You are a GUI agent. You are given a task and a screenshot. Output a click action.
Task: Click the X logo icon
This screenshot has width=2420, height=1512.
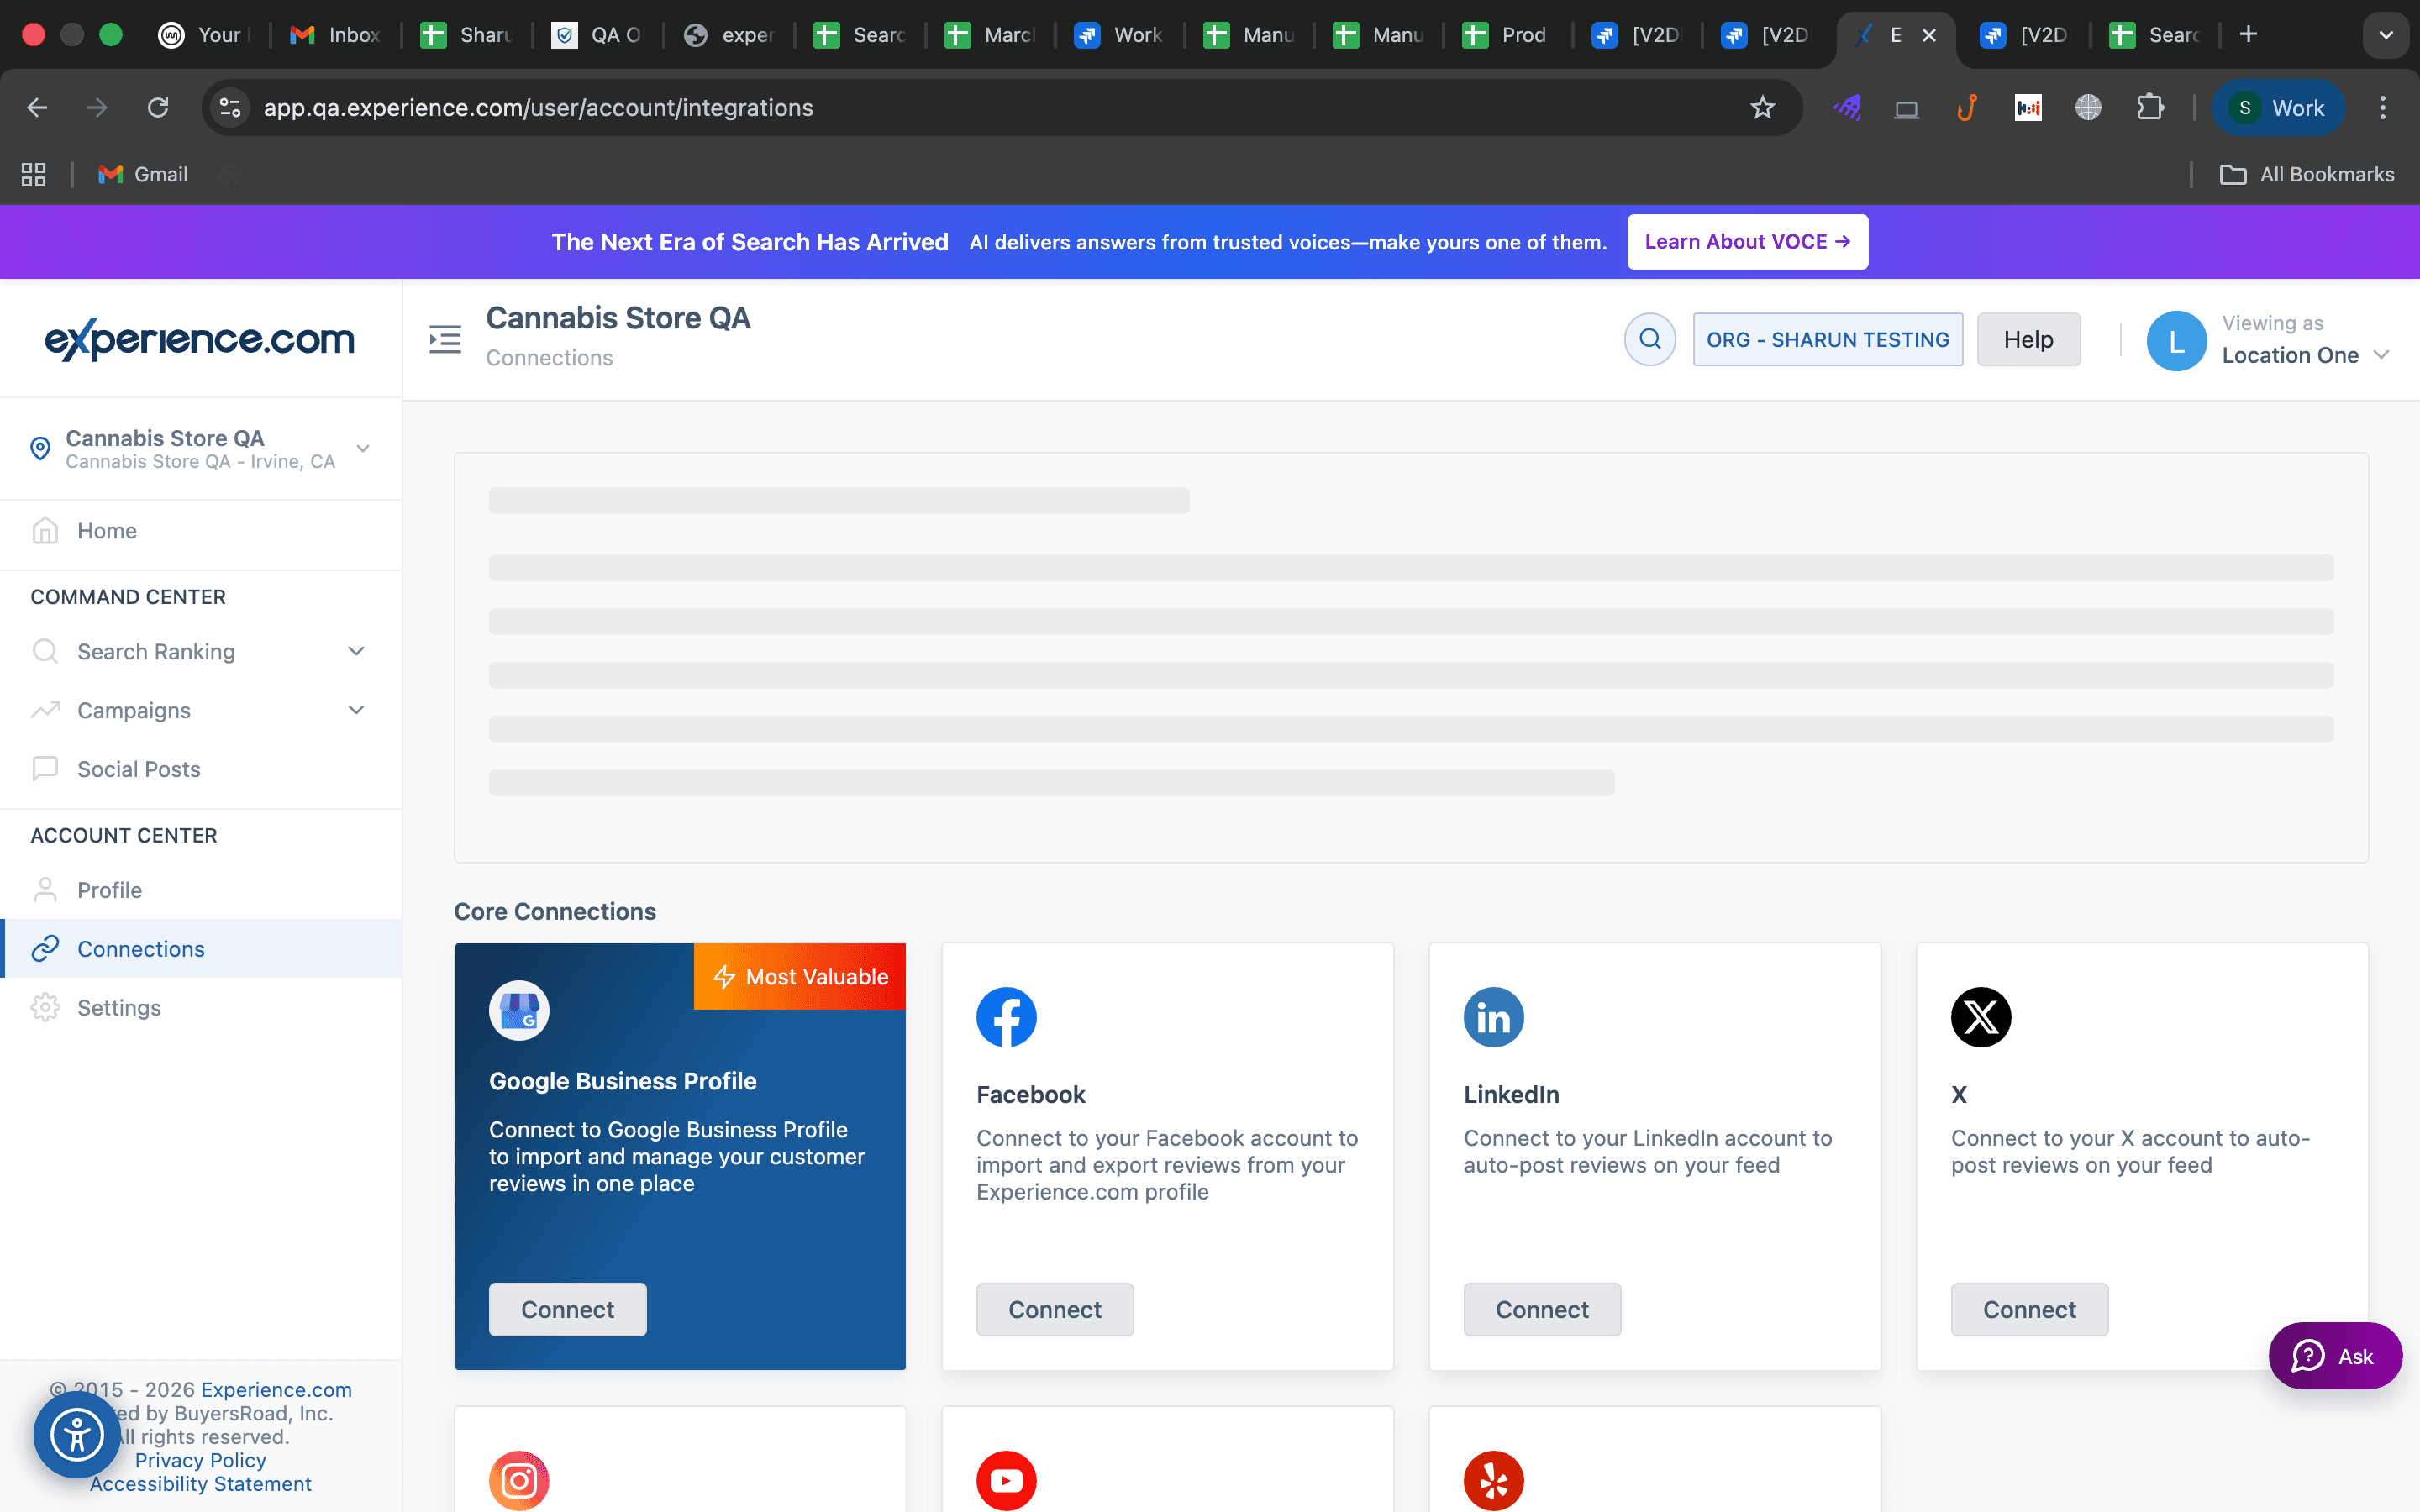[x=1981, y=1017]
